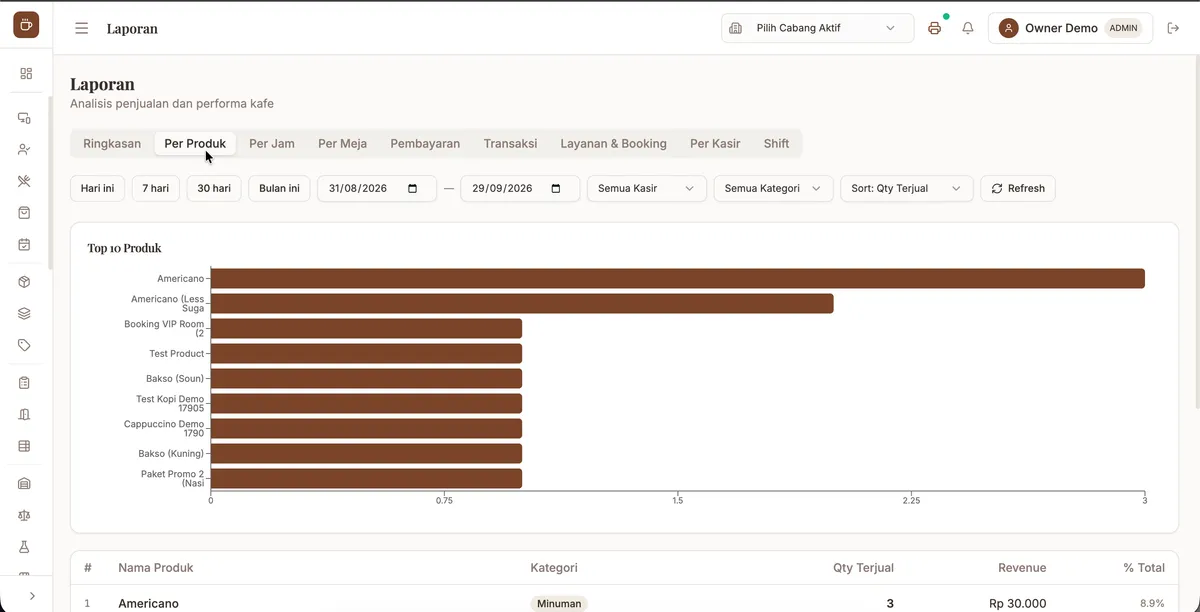Open the price tag icon in sidebar
The height and width of the screenshot is (612, 1200).
click(x=25, y=345)
